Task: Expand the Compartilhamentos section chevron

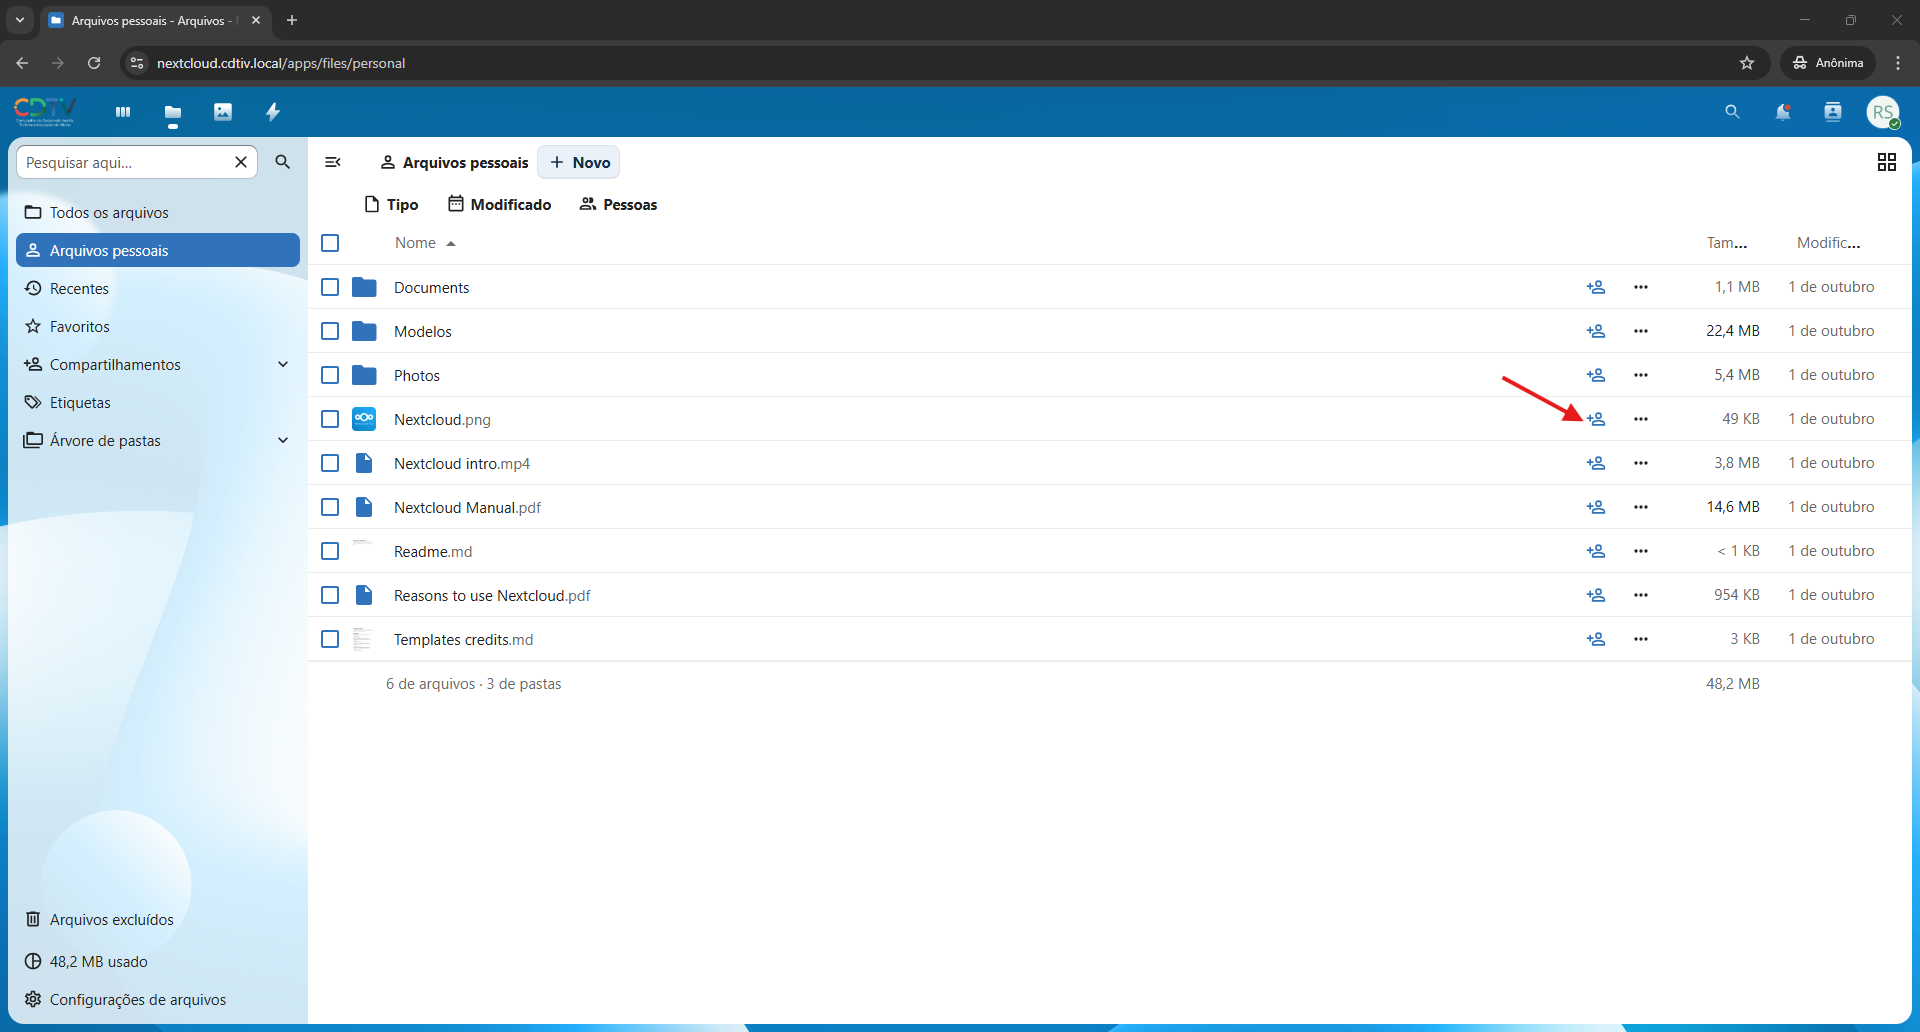Action: tap(283, 365)
